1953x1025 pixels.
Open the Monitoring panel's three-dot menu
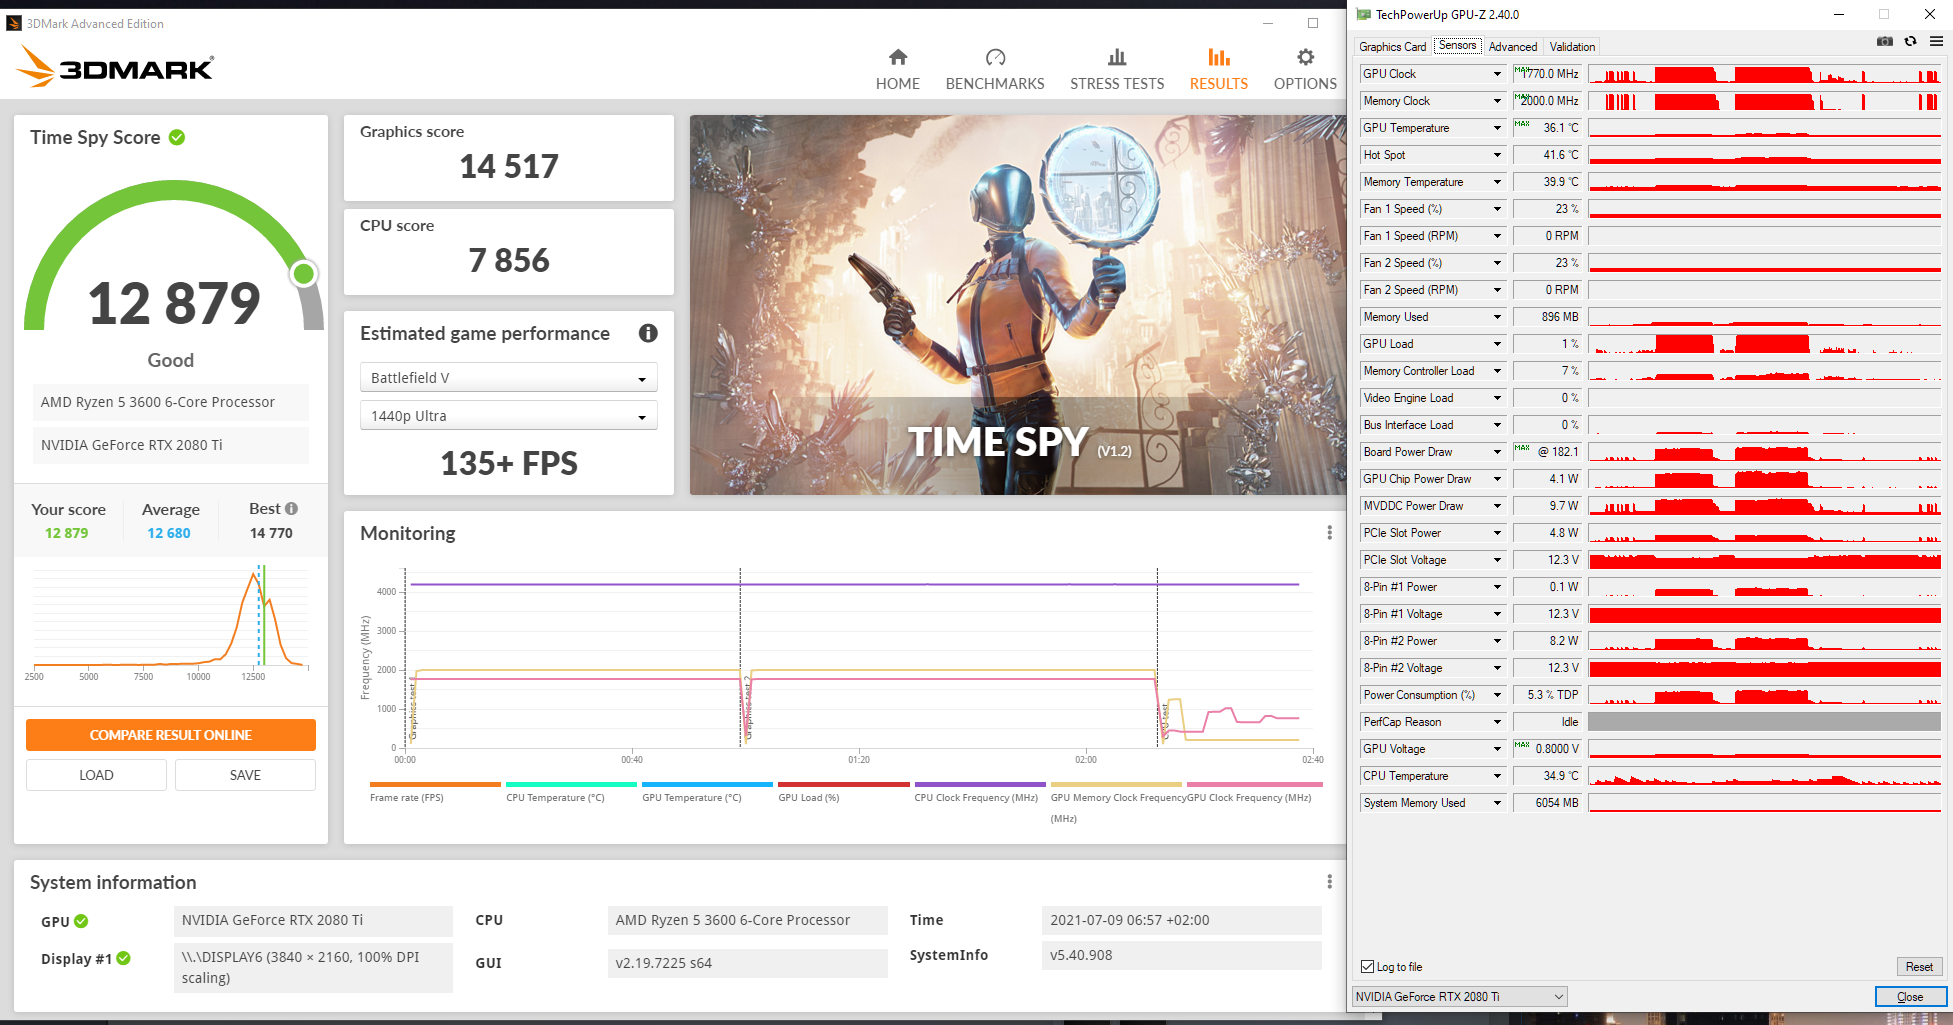coord(1329,533)
